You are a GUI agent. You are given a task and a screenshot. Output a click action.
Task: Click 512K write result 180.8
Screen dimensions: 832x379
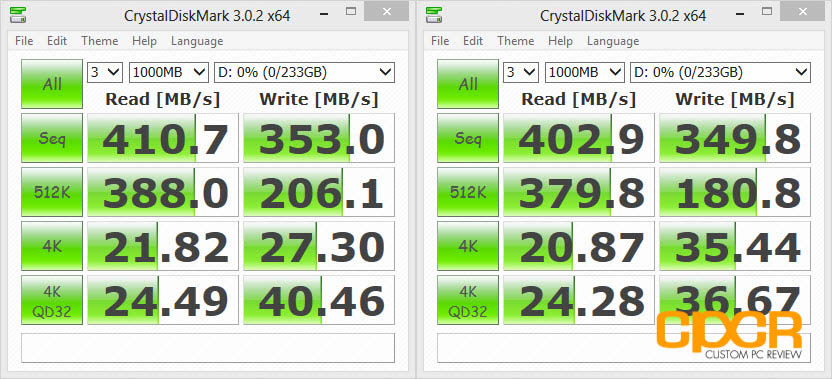[x=735, y=192]
